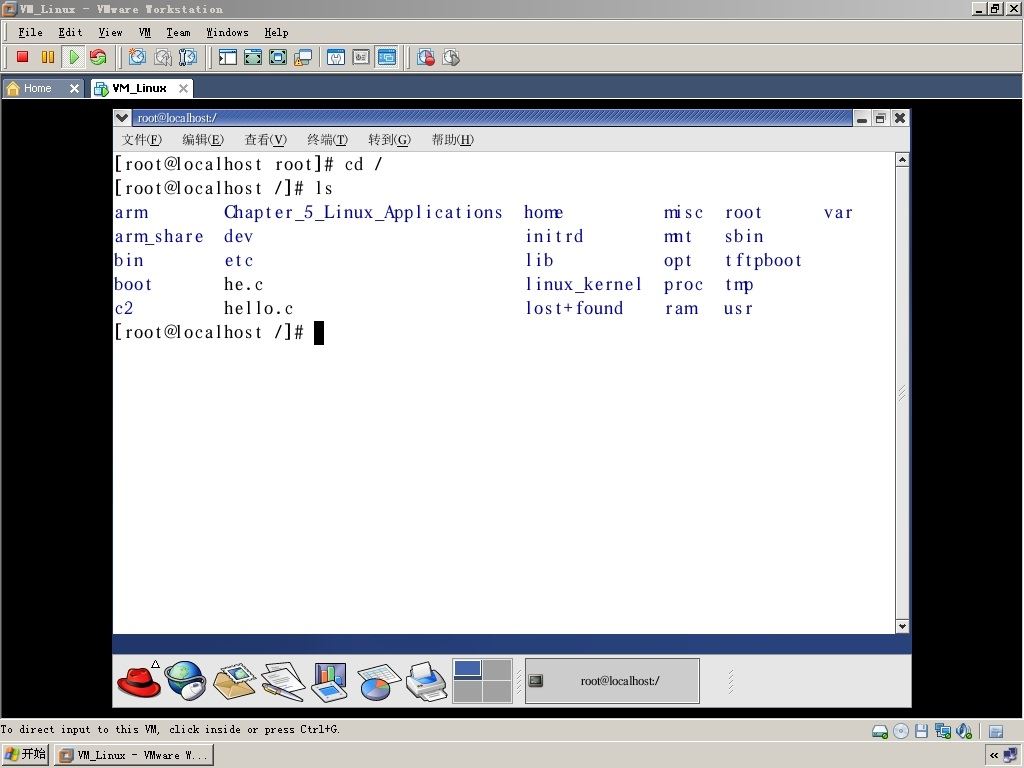The image size is (1024, 768).
Task: Click the Windows 开始 Start button
Action: [25, 755]
